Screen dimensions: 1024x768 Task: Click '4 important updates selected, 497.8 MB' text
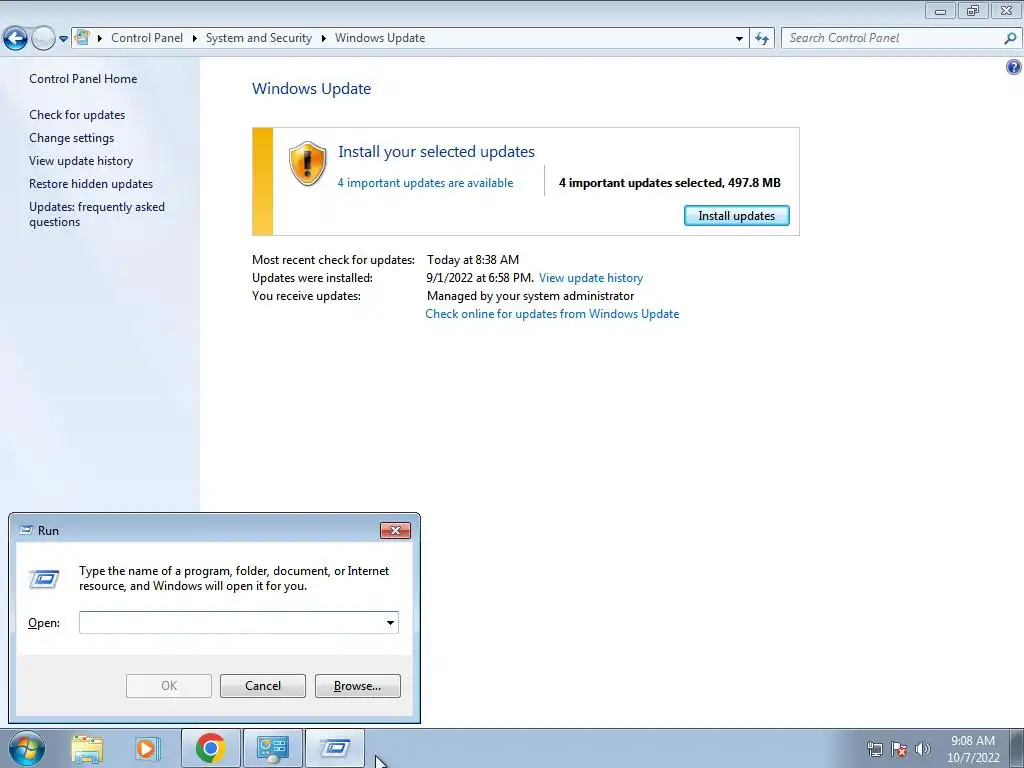pyautogui.click(x=669, y=183)
